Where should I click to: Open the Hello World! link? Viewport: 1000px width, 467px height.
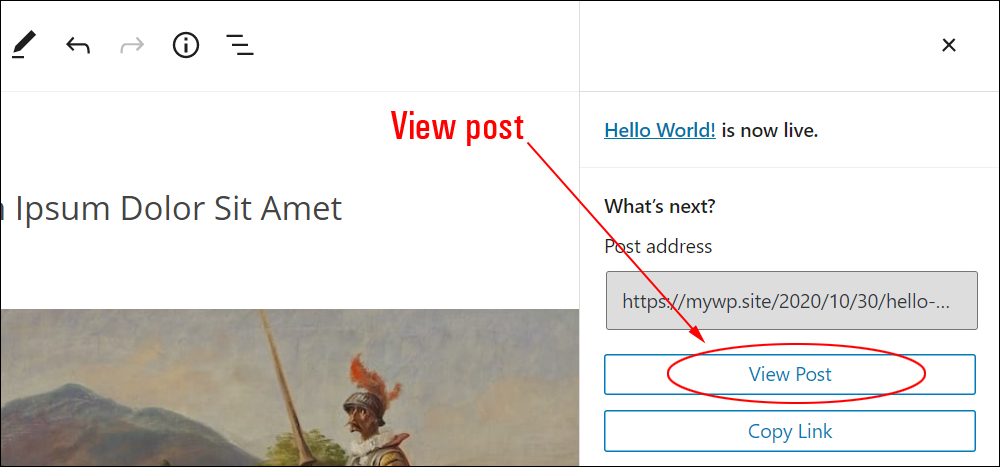tap(659, 131)
